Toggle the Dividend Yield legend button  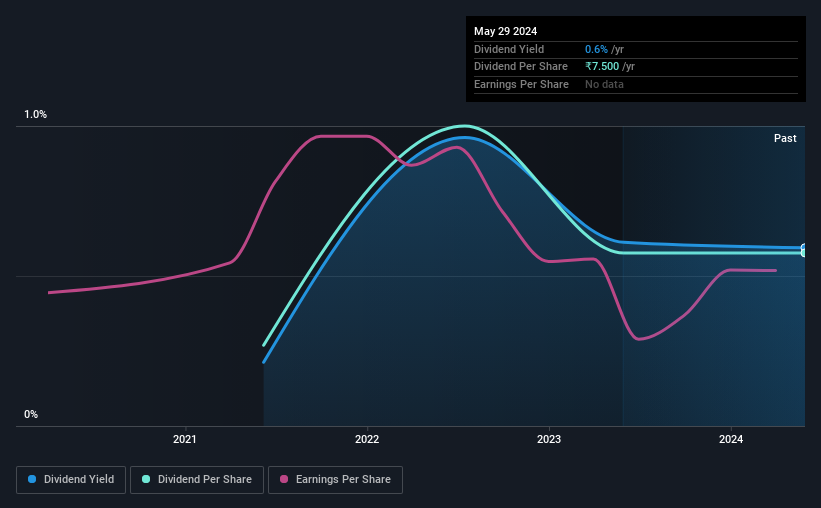point(71,480)
